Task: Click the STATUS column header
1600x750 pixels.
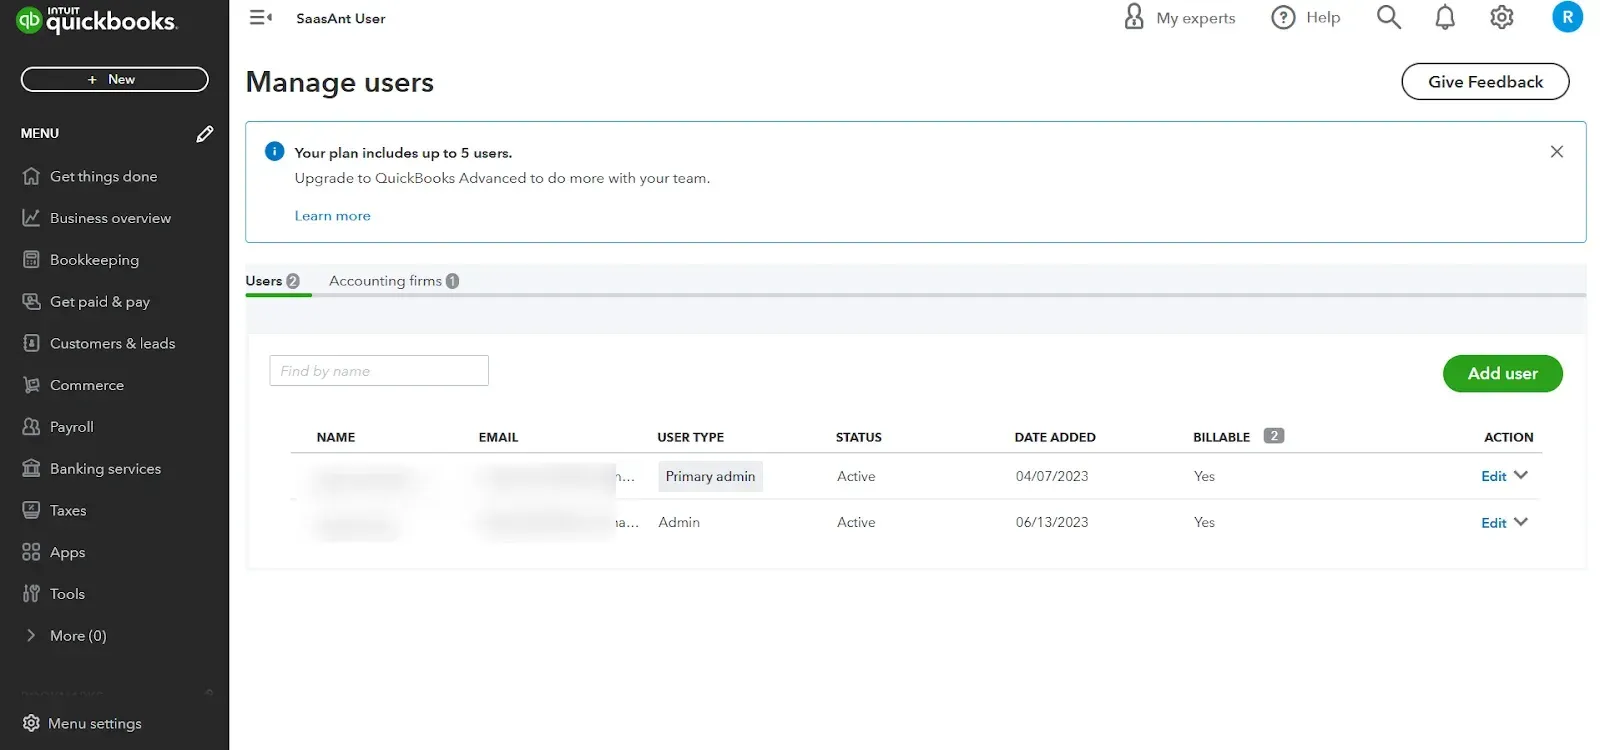Action: coord(858,437)
